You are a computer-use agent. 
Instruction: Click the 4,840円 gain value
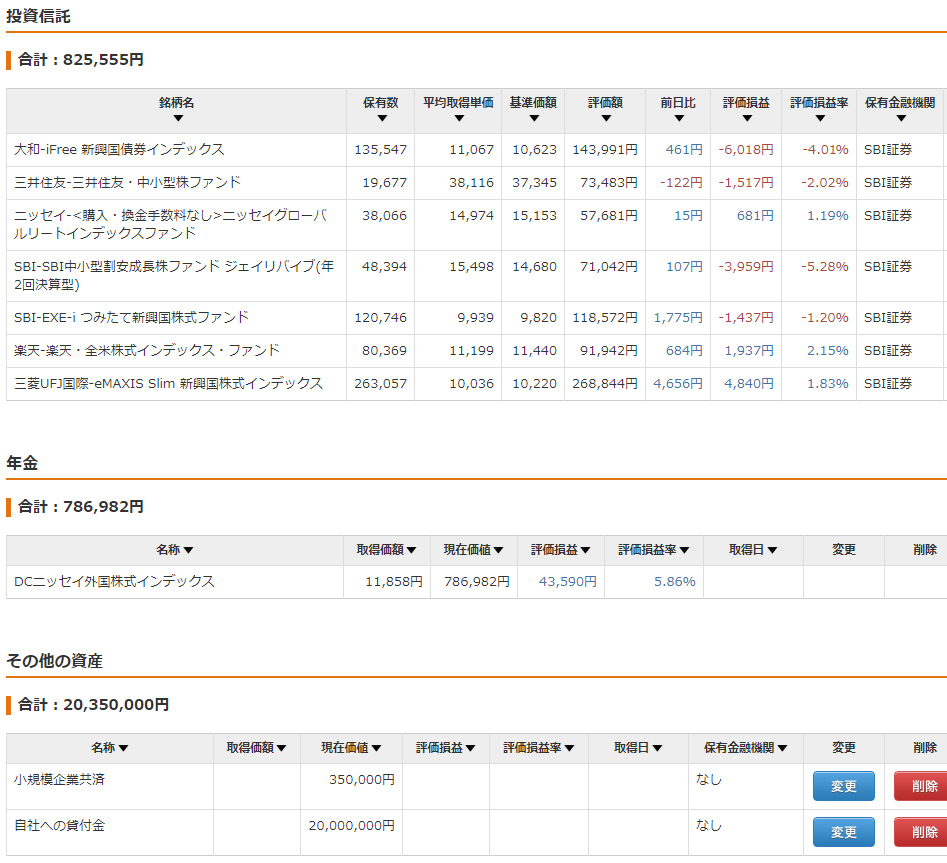coord(749,383)
